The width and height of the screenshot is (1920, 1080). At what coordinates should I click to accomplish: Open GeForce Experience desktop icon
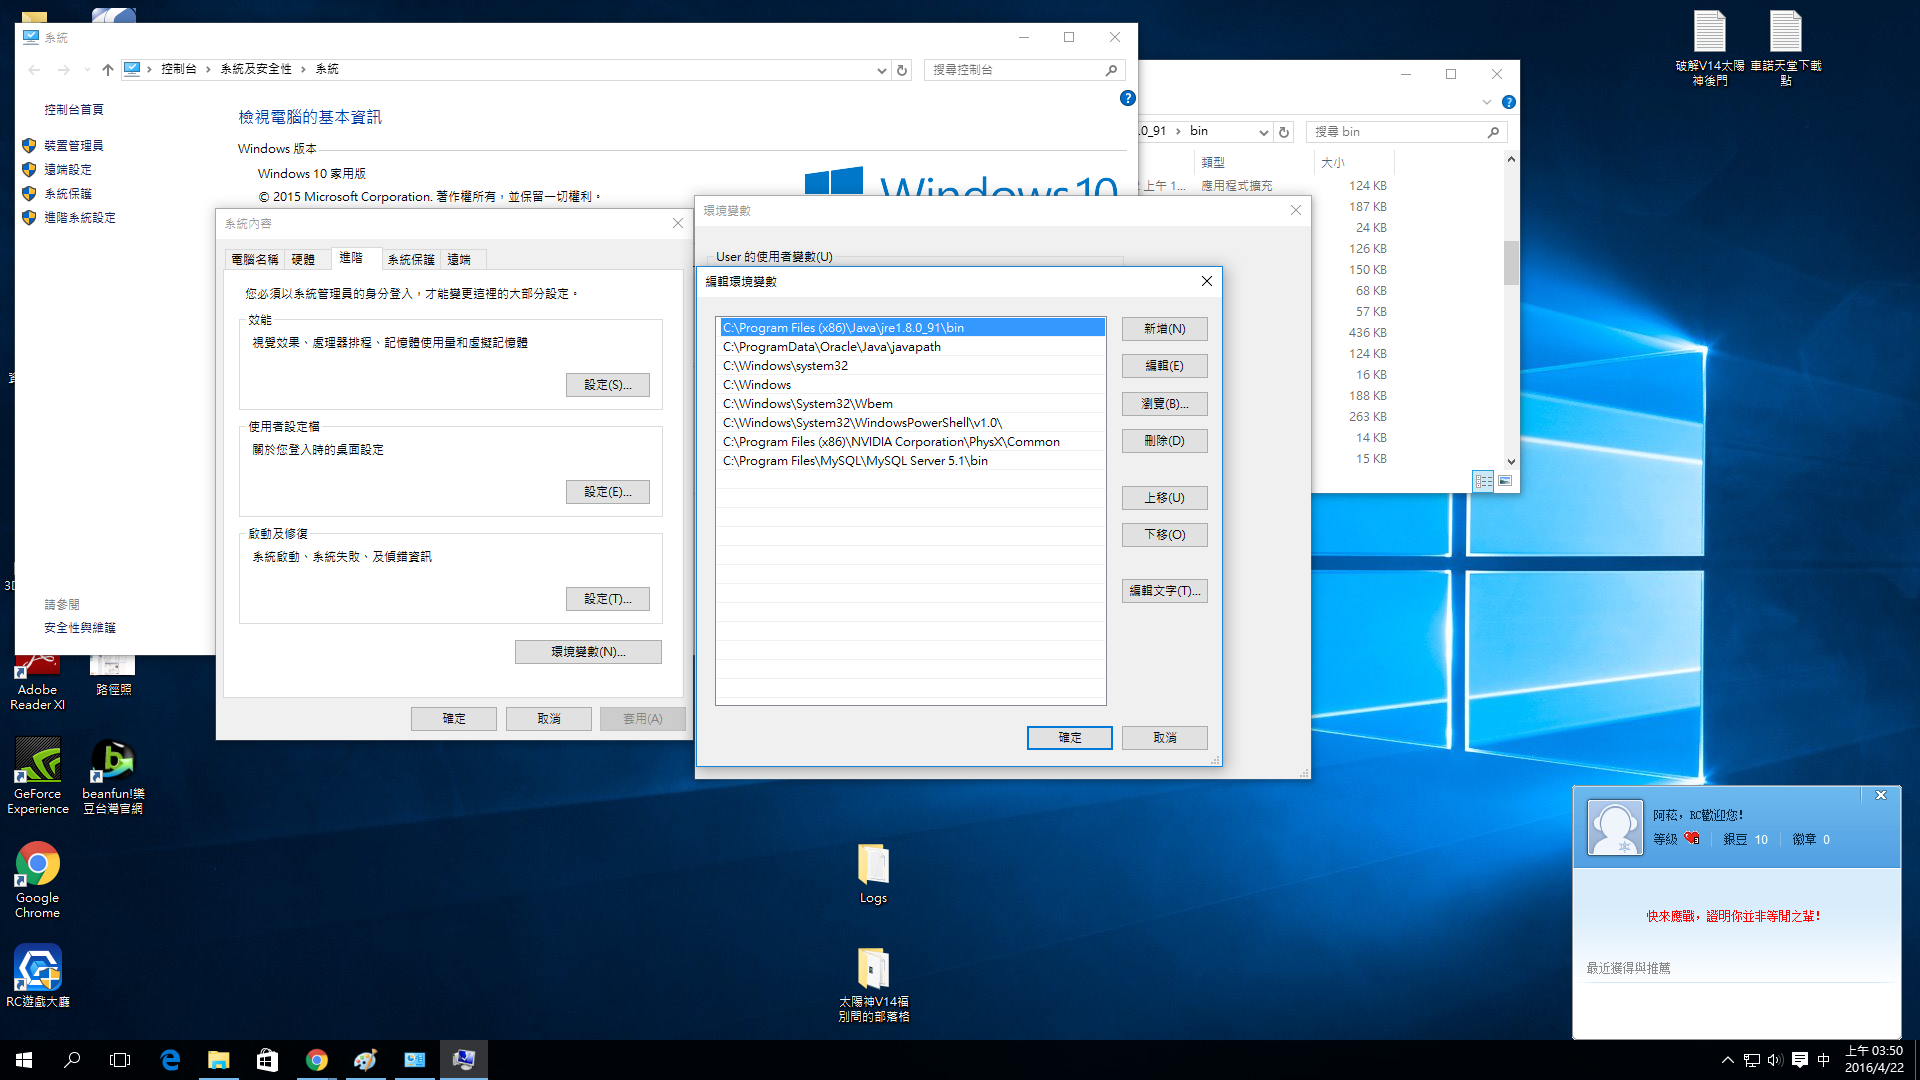tap(38, 776)
